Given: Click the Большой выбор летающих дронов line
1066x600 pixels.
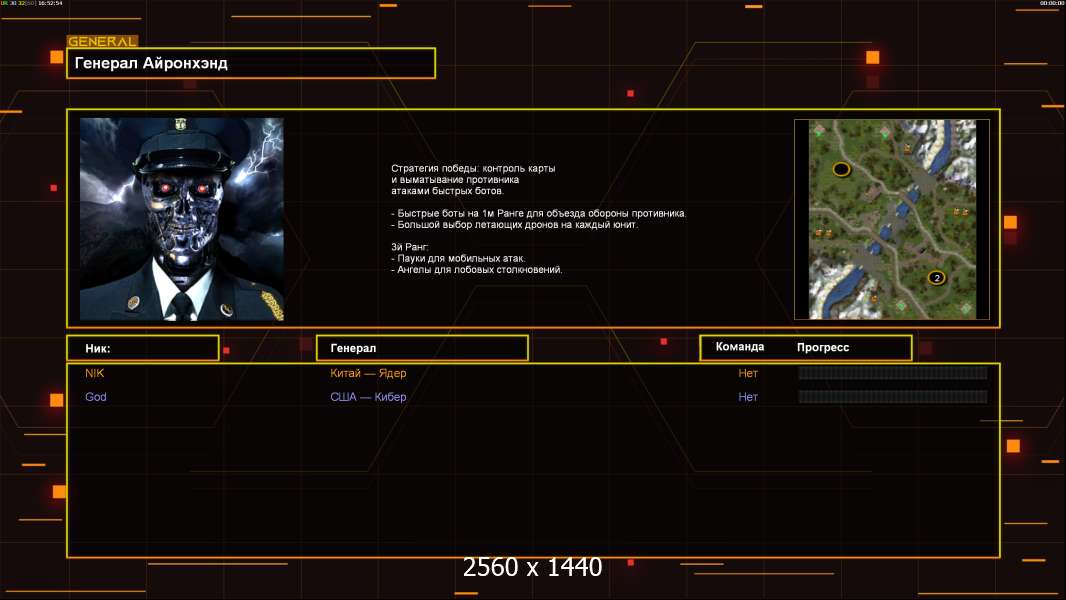Looking at the screenshot, I should tap(515, 224).
